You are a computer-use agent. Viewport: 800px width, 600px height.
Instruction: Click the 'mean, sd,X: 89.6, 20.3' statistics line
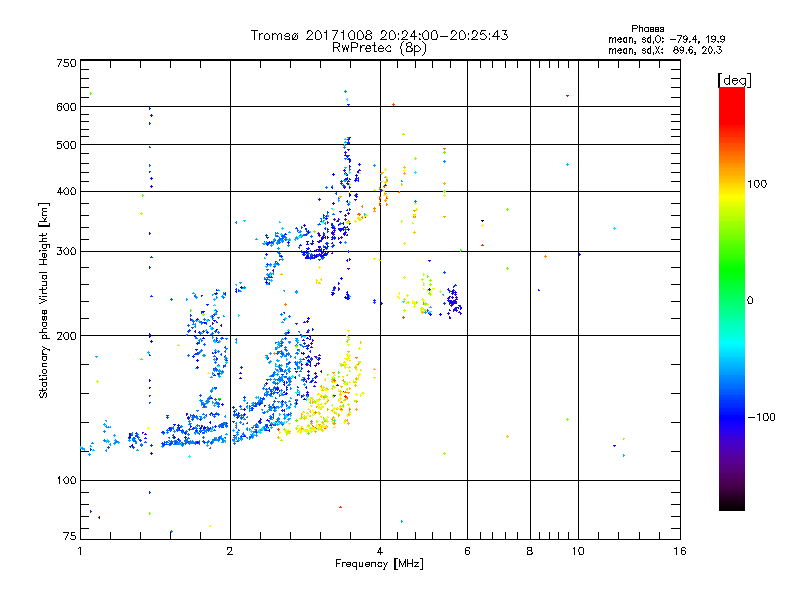point(665,50)
